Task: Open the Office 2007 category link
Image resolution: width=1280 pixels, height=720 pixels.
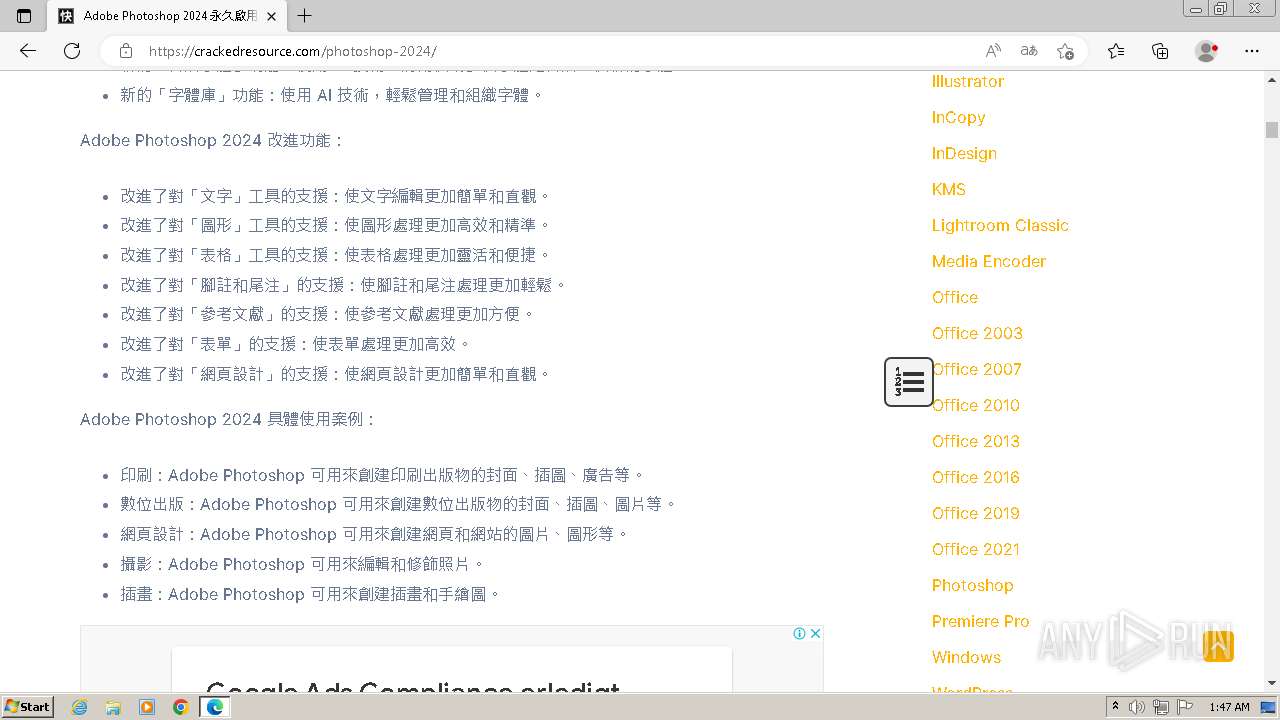Action: coord(977,369)
